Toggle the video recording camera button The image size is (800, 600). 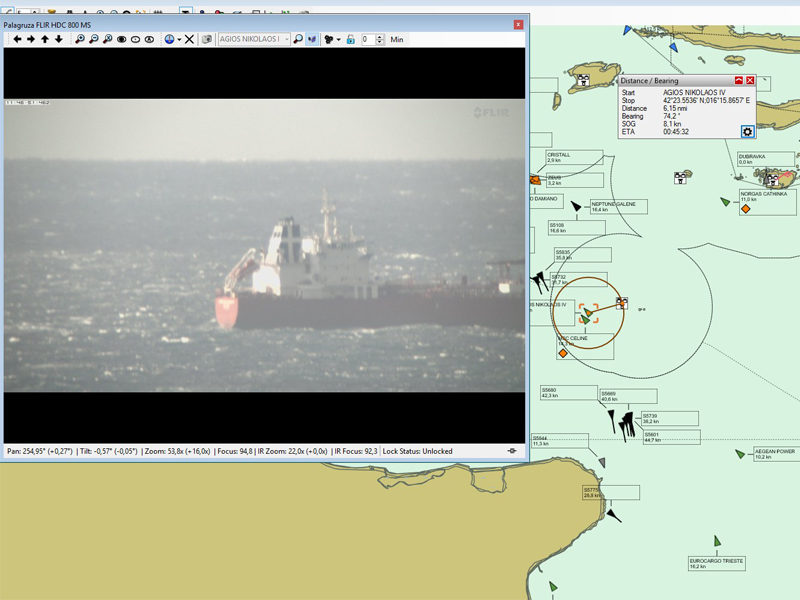point(328,39)
